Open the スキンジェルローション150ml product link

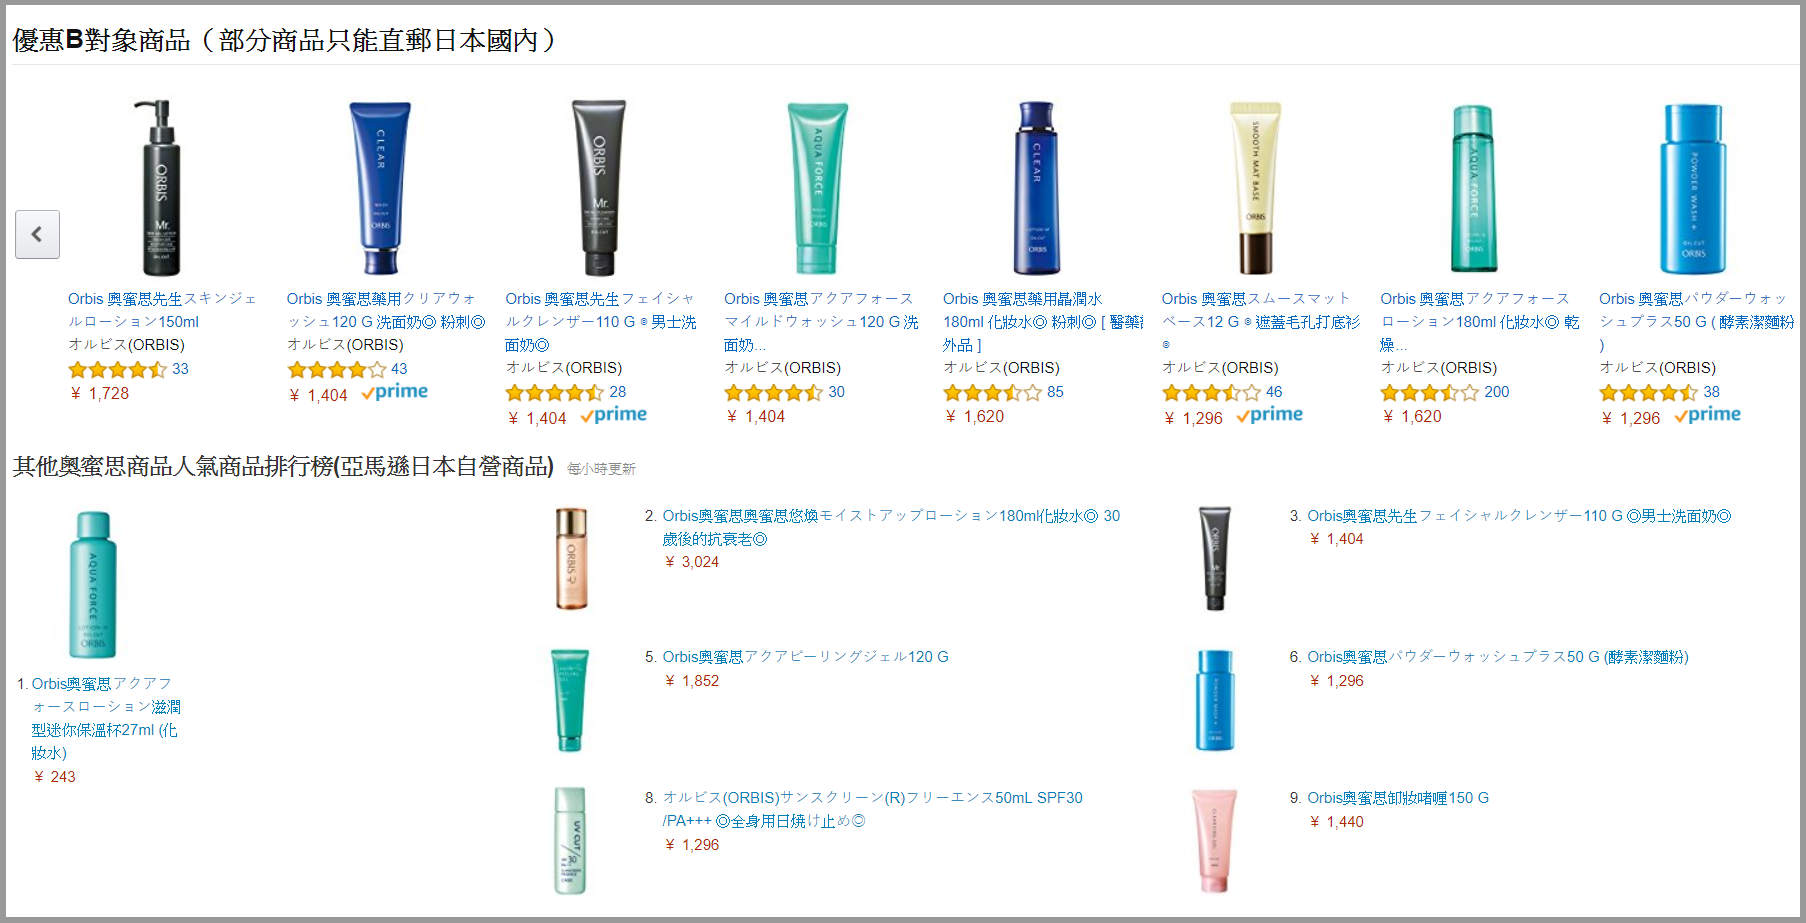click(x=162, y=310)
